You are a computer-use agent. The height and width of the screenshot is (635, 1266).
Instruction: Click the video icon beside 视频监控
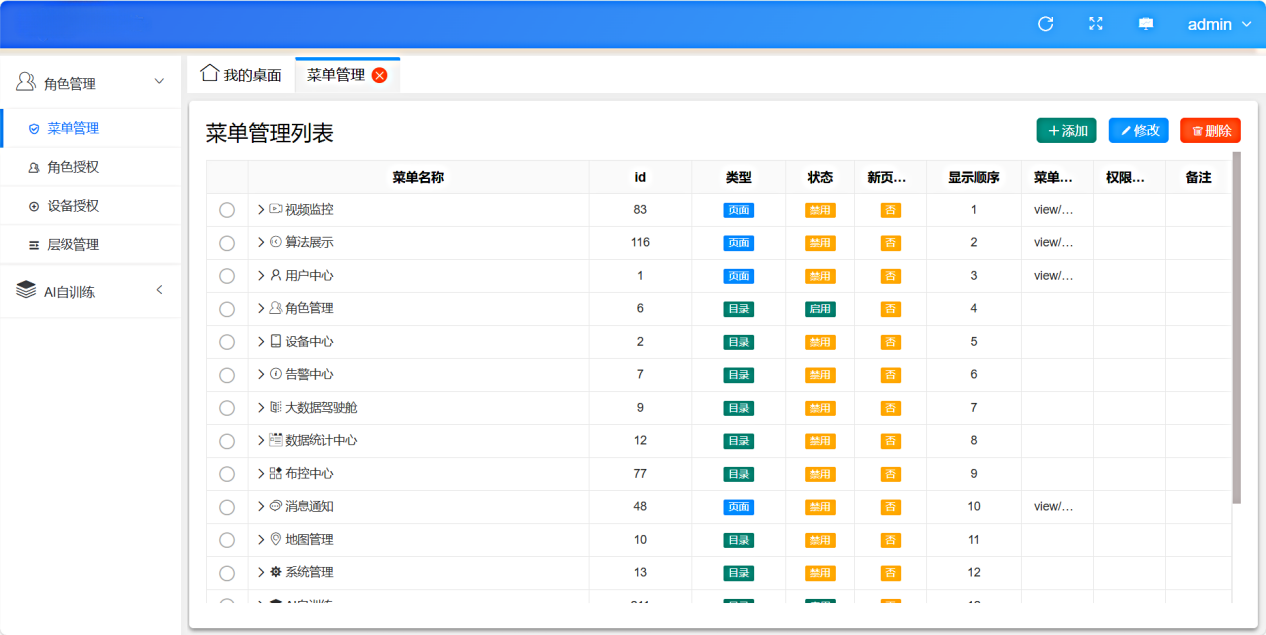tap(276, 209)
